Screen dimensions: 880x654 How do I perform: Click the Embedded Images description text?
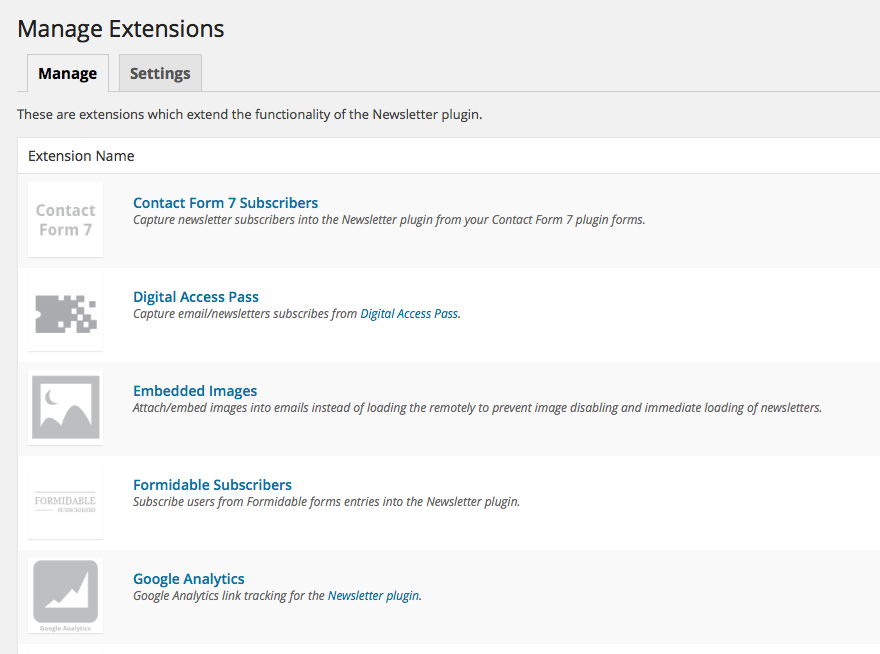tap(477, 408)
